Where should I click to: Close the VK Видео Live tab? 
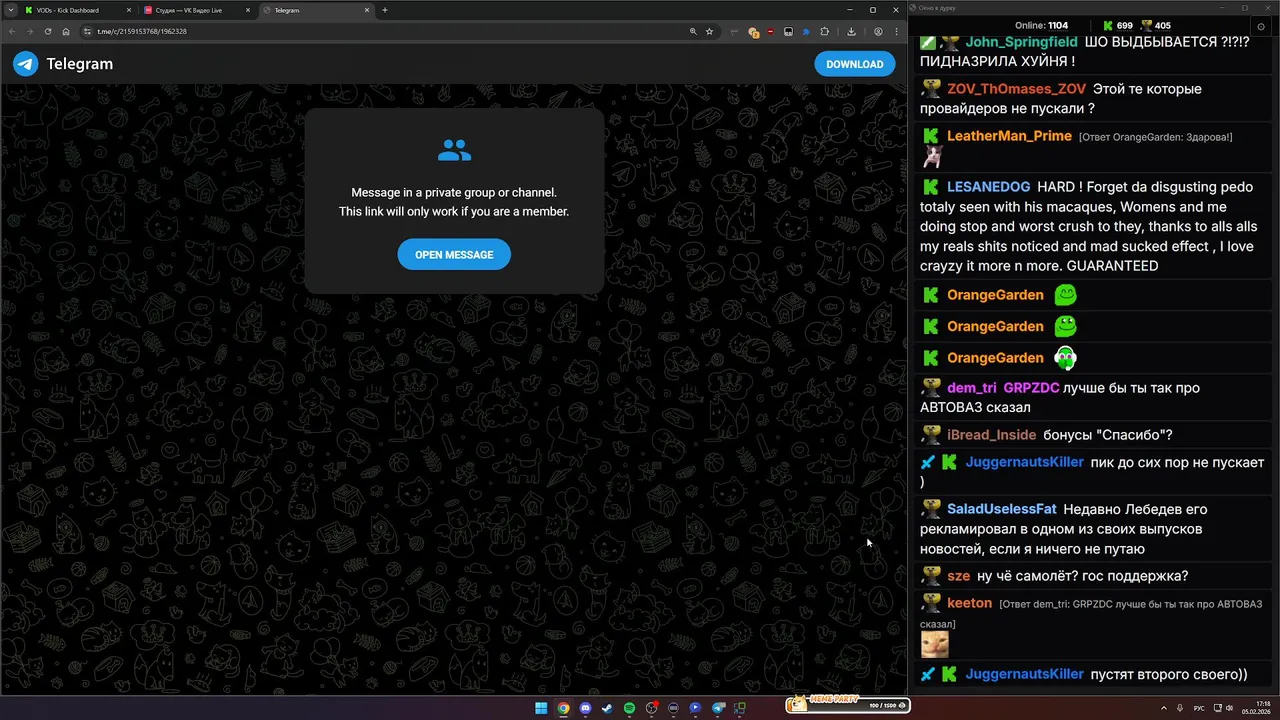point(248,10)
